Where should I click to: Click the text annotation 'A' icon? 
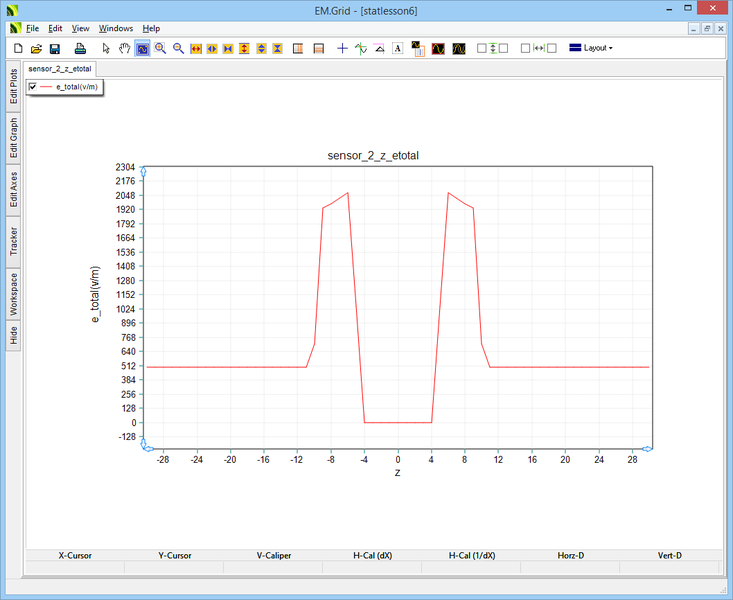[397, 48]
